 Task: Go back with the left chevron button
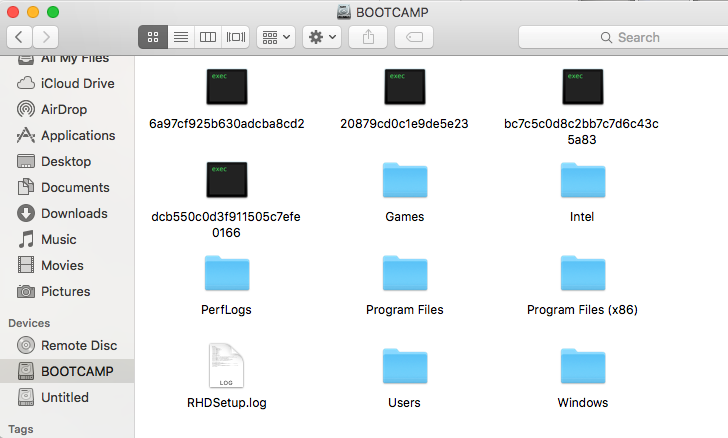[x=19, y=37]
